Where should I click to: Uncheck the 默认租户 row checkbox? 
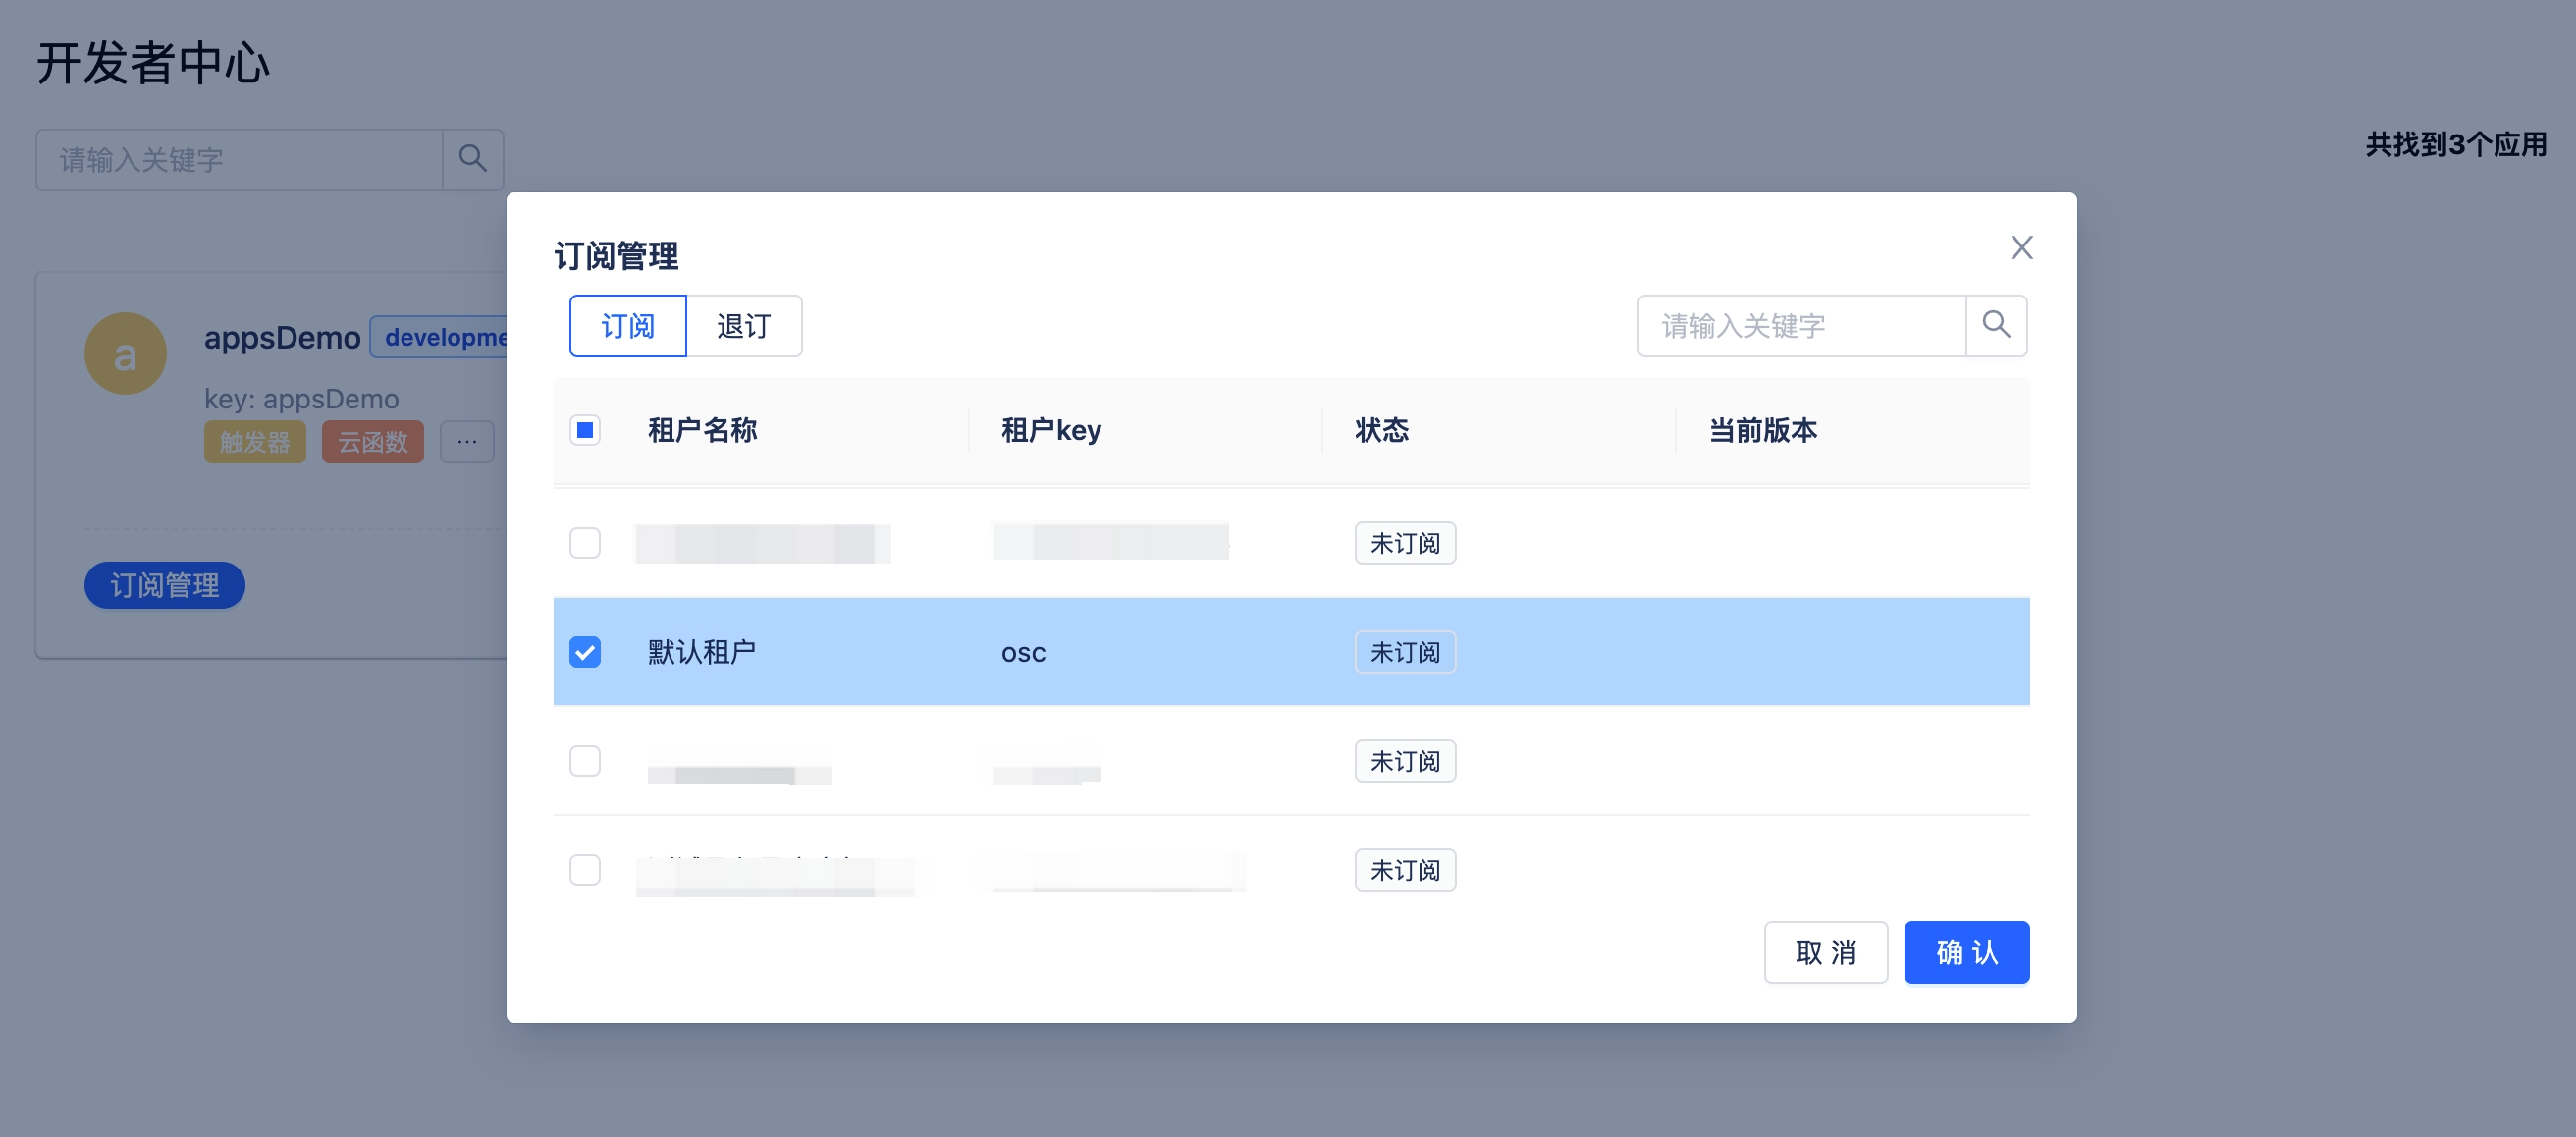(x=586, y=651)
